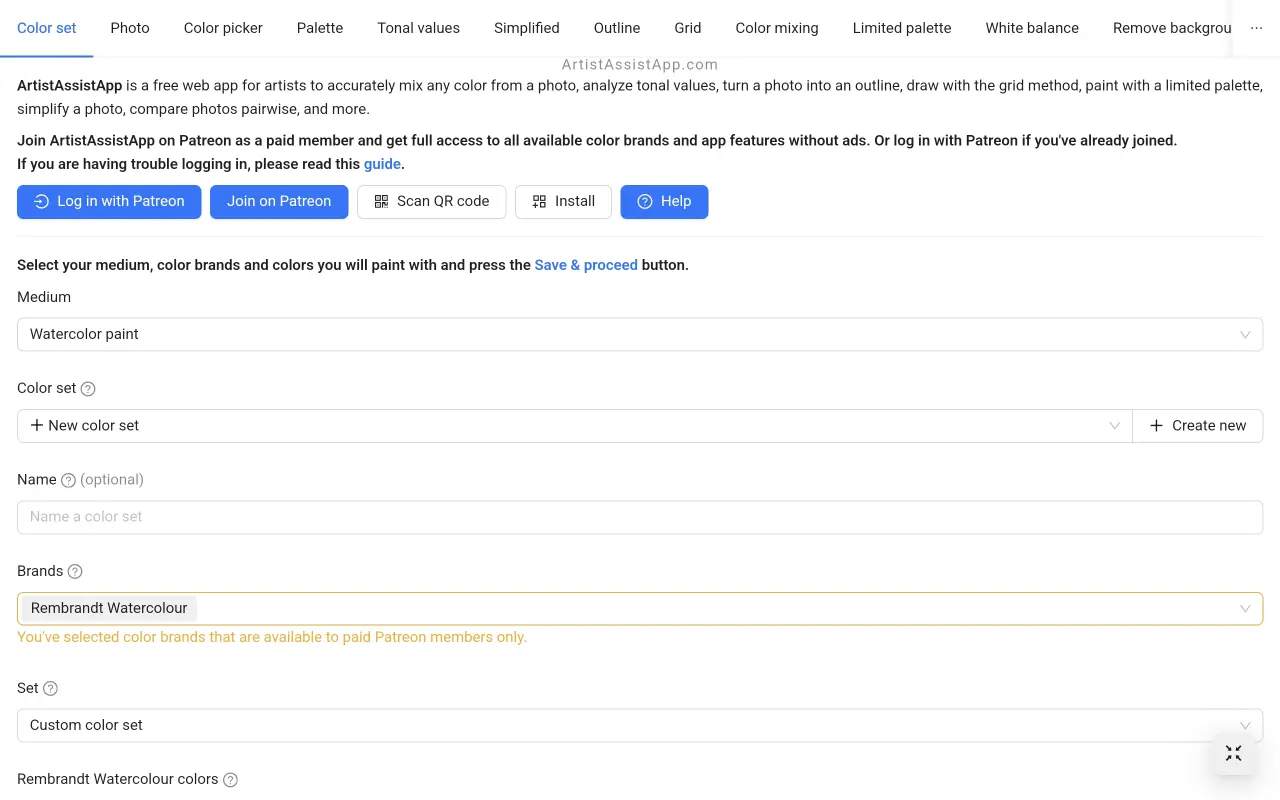Screen dimensions: 1280x800
Task: Expand the Brands selector with Rembrandt Watercolour
Action: (640, 609)
